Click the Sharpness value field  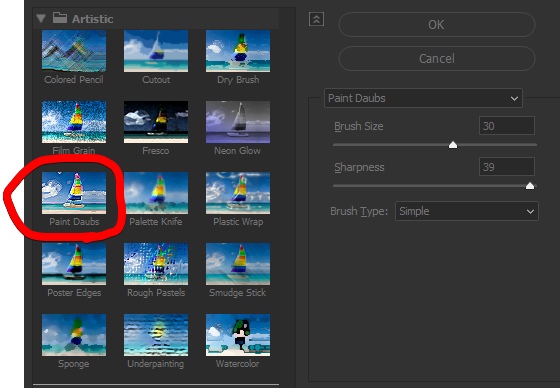pyautogui.click(x=507, y=167)
